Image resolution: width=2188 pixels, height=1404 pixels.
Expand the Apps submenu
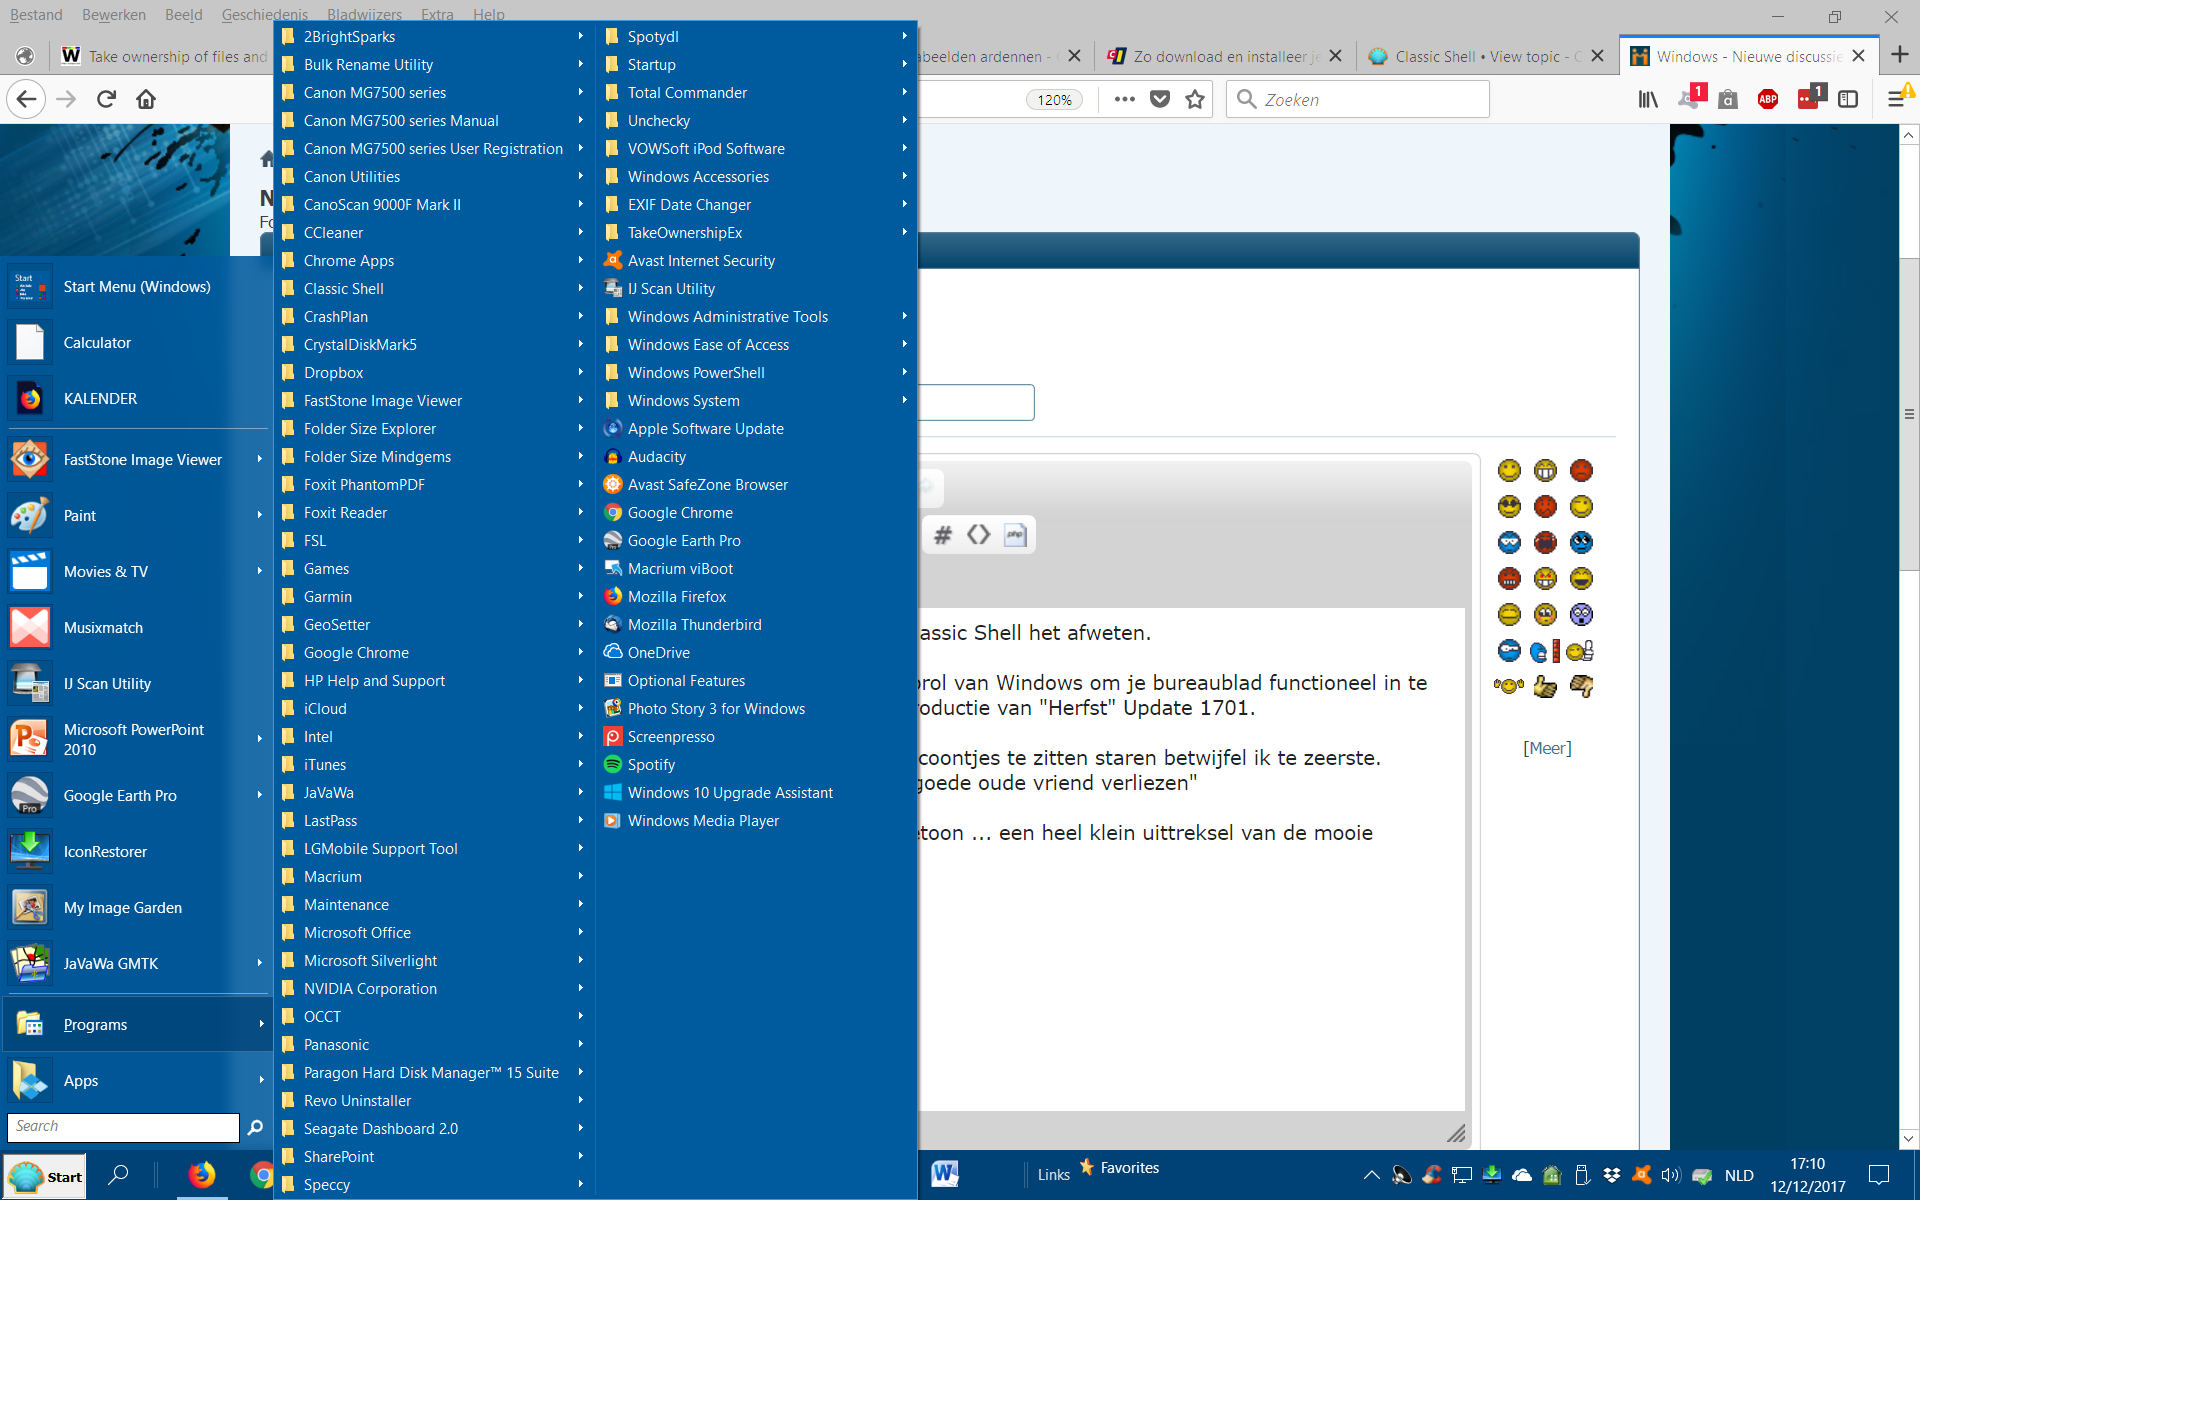pos(137,1081)
